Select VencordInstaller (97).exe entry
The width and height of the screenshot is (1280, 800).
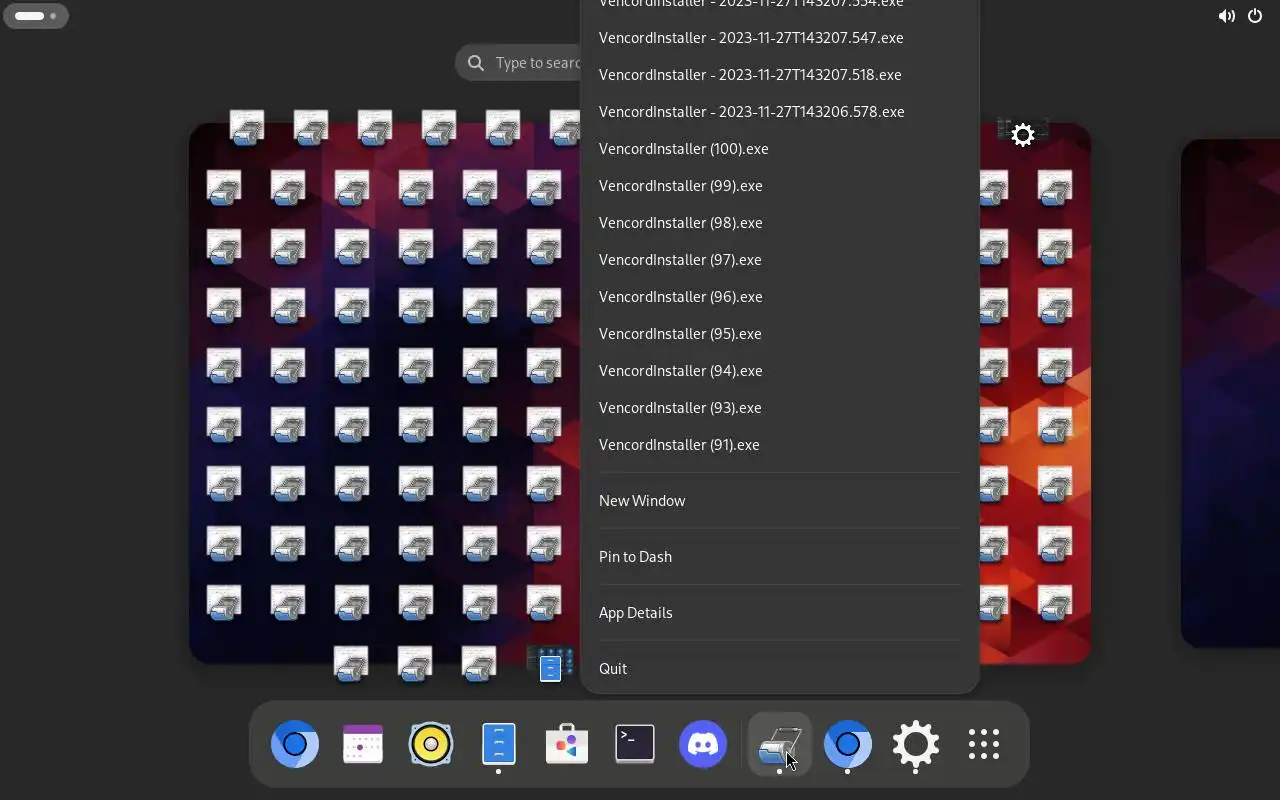coord(780,260)
